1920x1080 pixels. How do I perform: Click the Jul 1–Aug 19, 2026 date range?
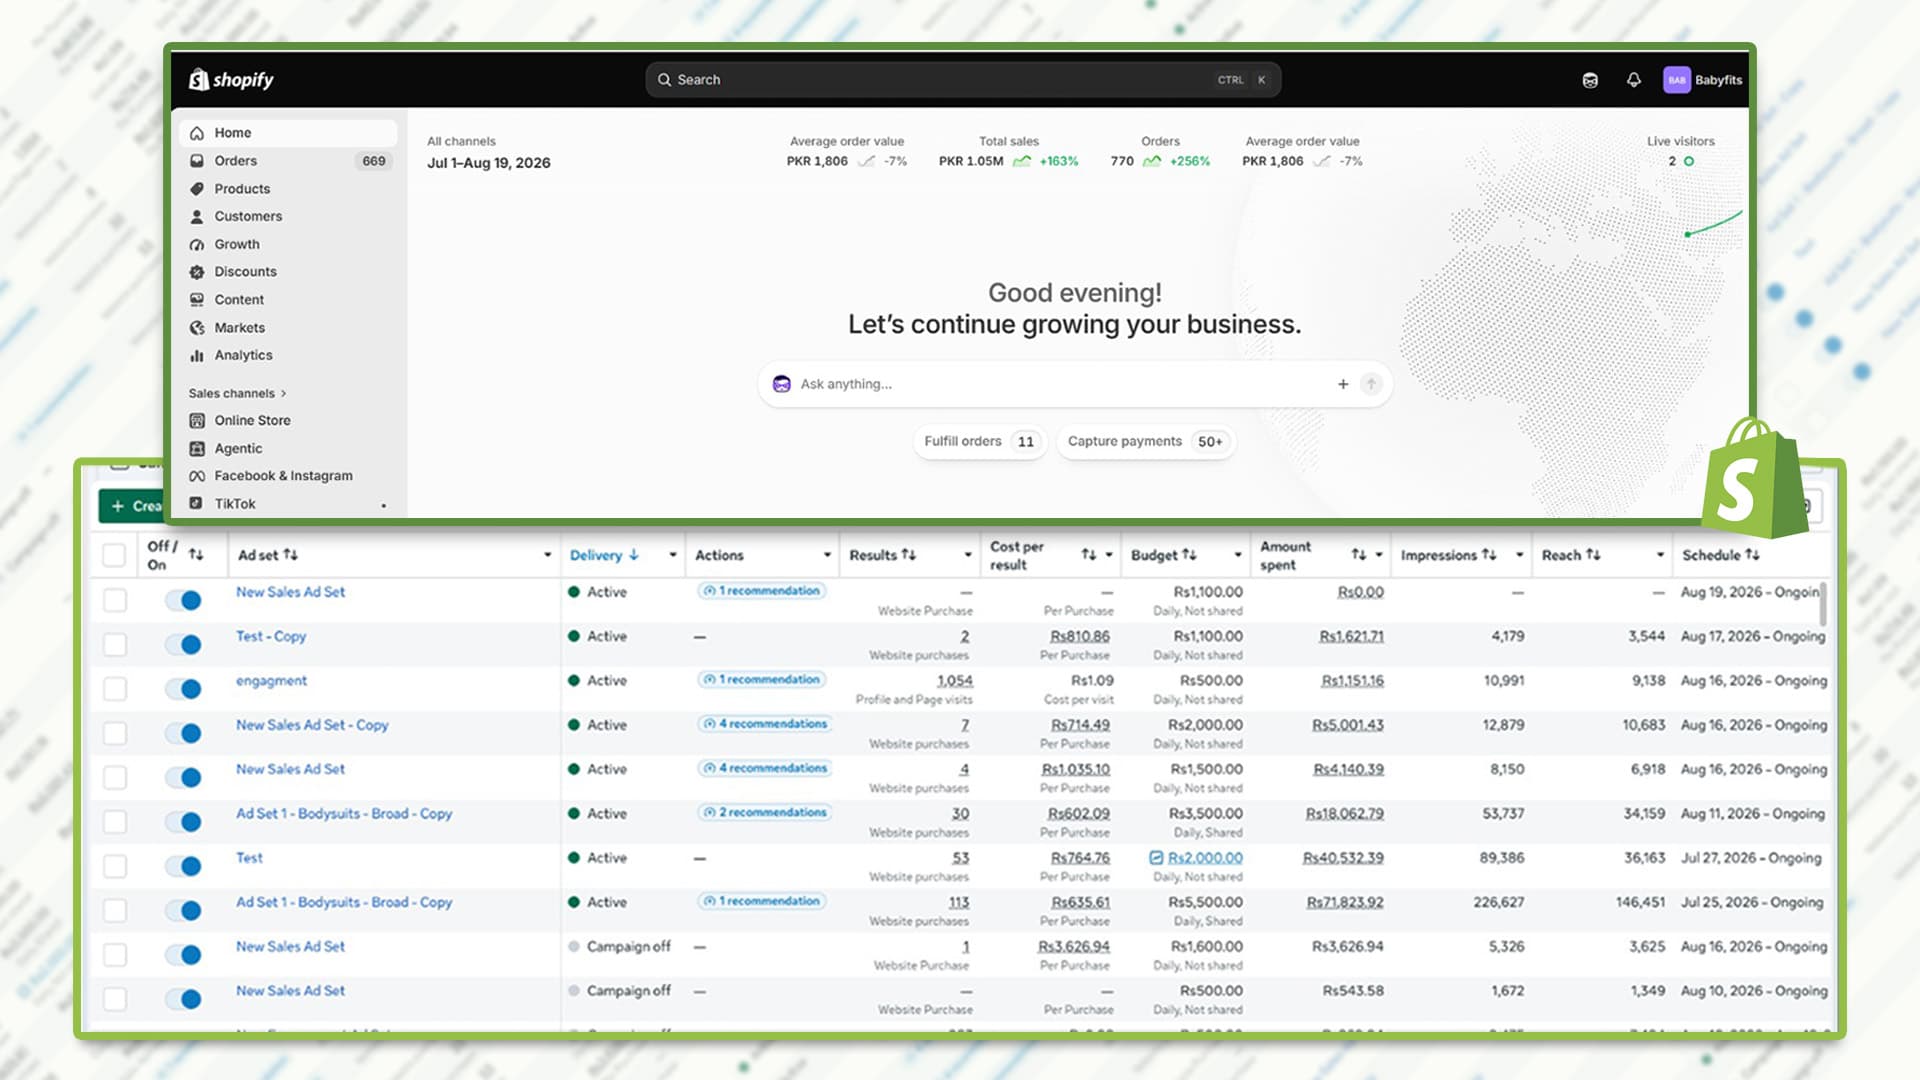point(489,163)
